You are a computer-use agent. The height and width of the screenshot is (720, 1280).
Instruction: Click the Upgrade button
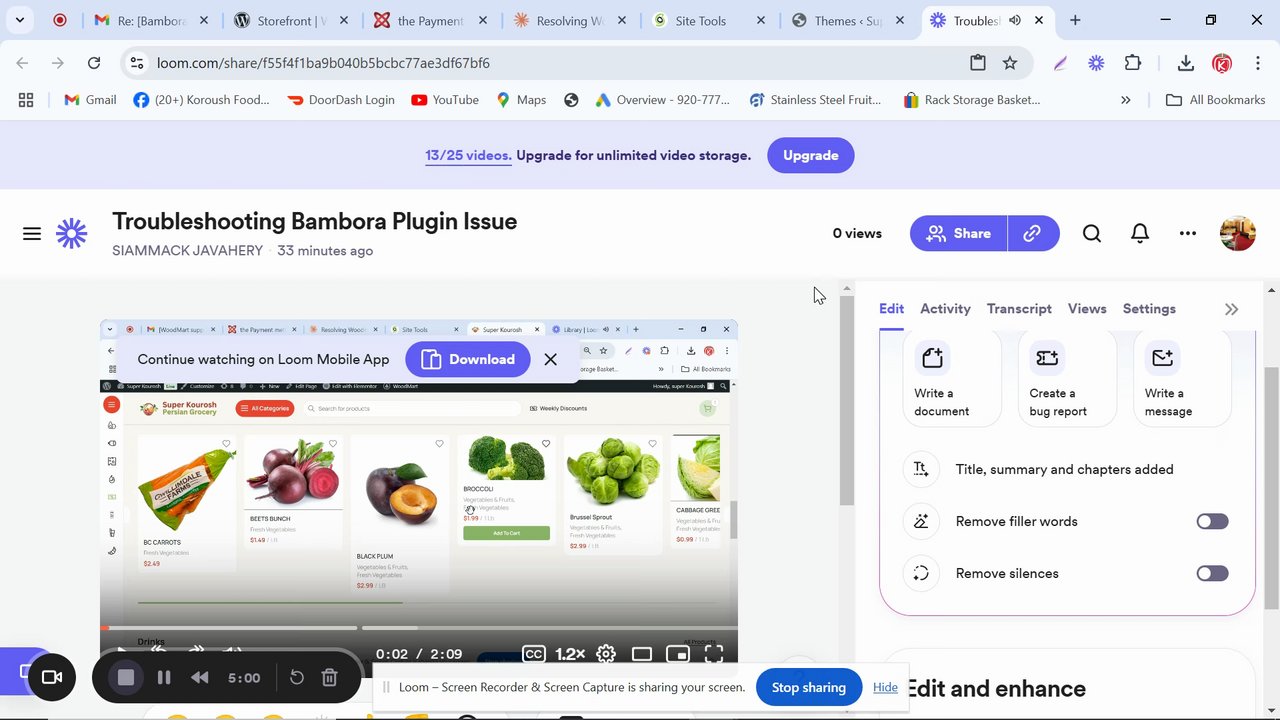point(811,155)
